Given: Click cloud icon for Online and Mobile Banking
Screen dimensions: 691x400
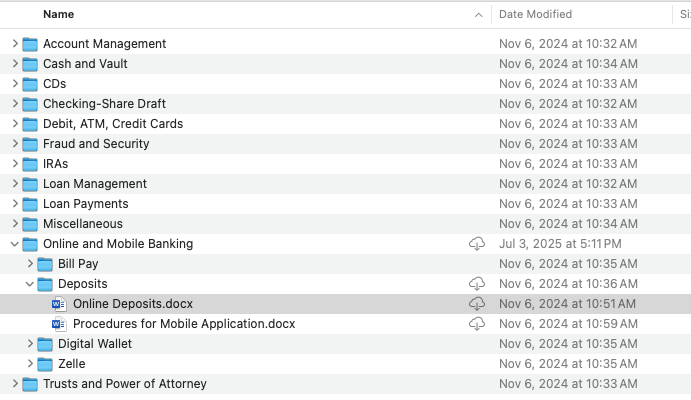Looking at the screenshot, I should click(477, 244).
